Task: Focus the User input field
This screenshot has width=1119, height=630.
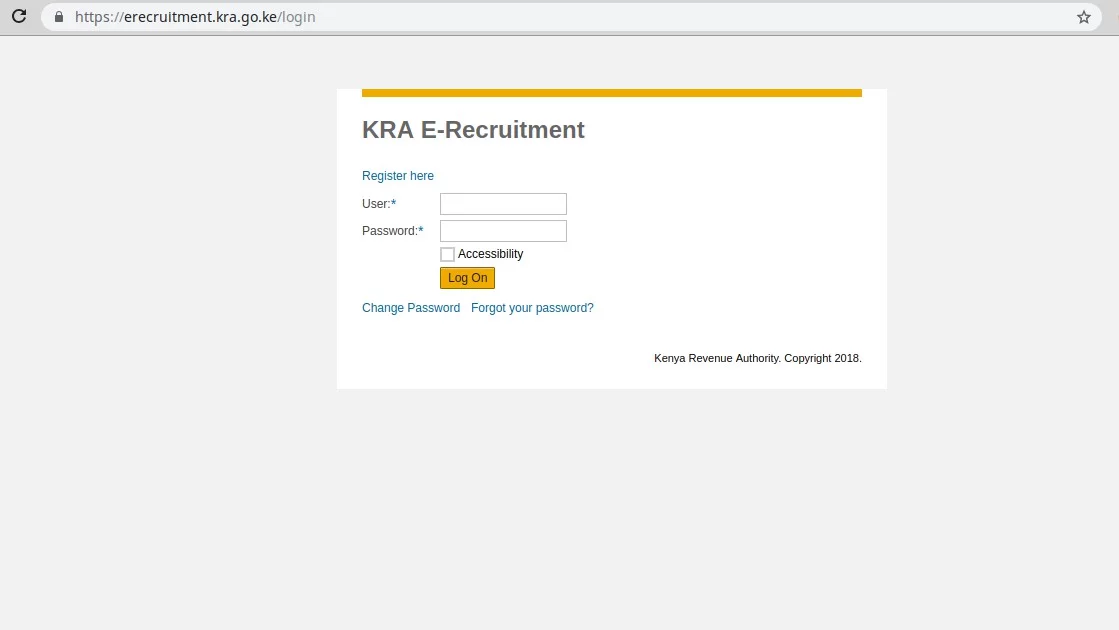Action: click(x=503, y=204)
